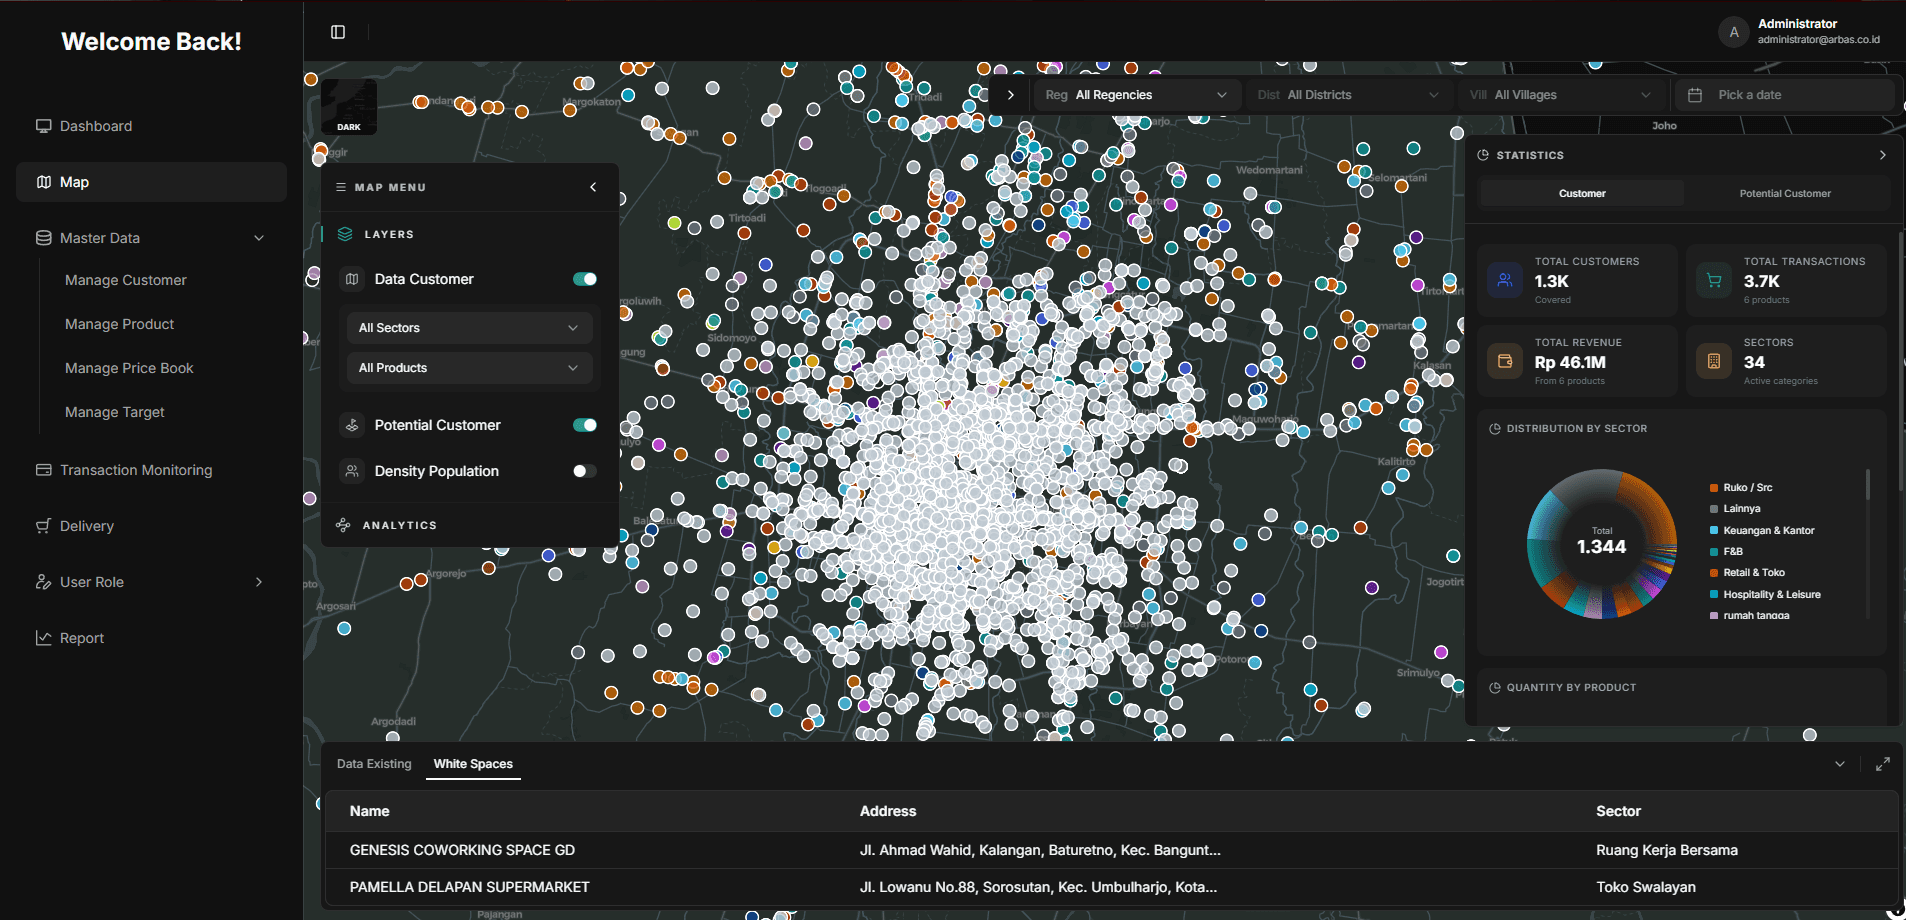This screenshot has width=1906, height=920.
Task: Open Manage Target page
Action: pyautogui.click(x=115, y=412)
